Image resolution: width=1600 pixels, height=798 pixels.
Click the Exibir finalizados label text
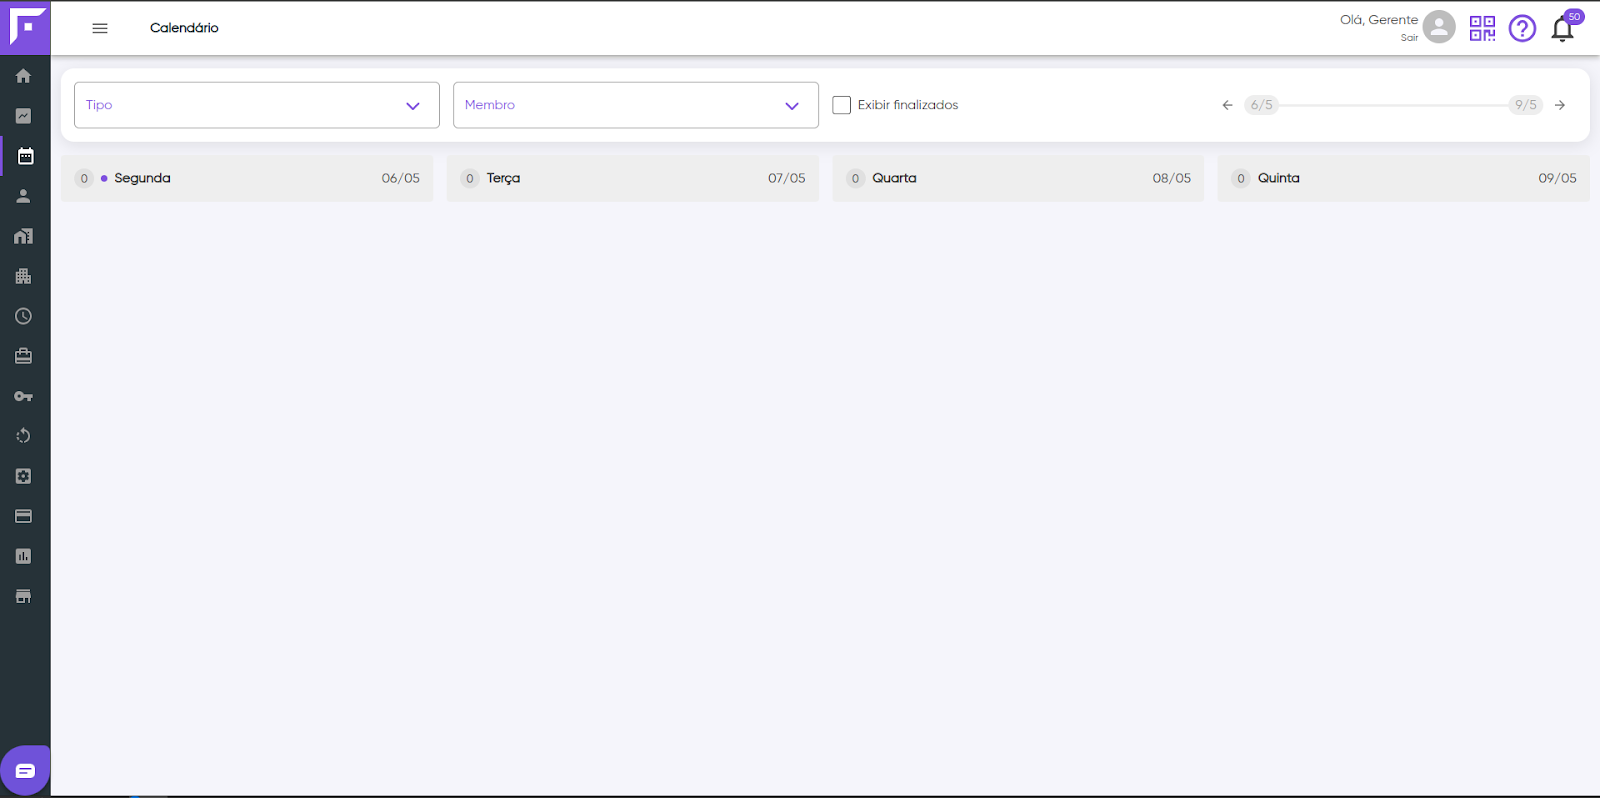[908, 105]
